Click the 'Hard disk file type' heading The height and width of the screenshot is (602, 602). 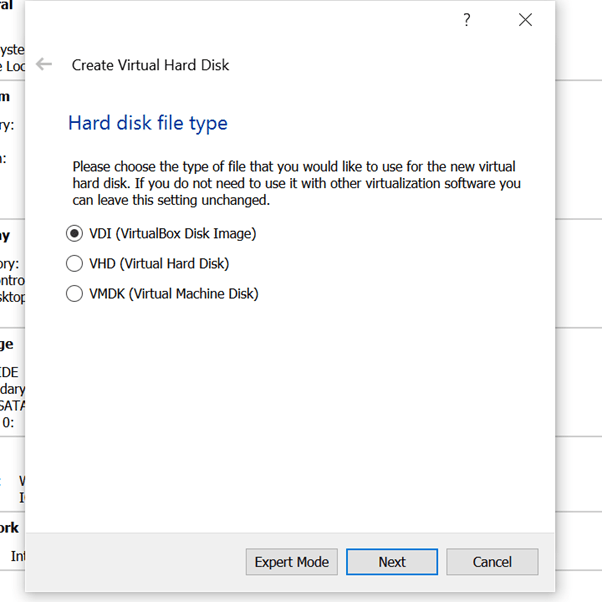point(148,123)
